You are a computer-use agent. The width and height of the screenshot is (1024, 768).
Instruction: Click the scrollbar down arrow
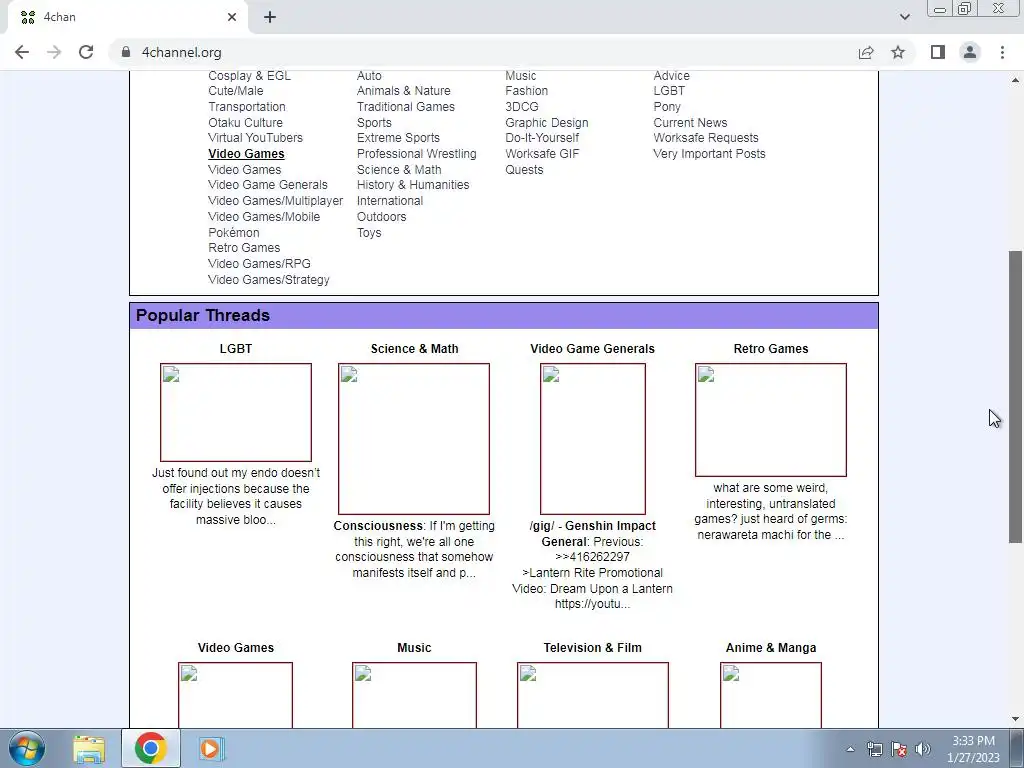pyautogui.click(x=1016, y=719)
